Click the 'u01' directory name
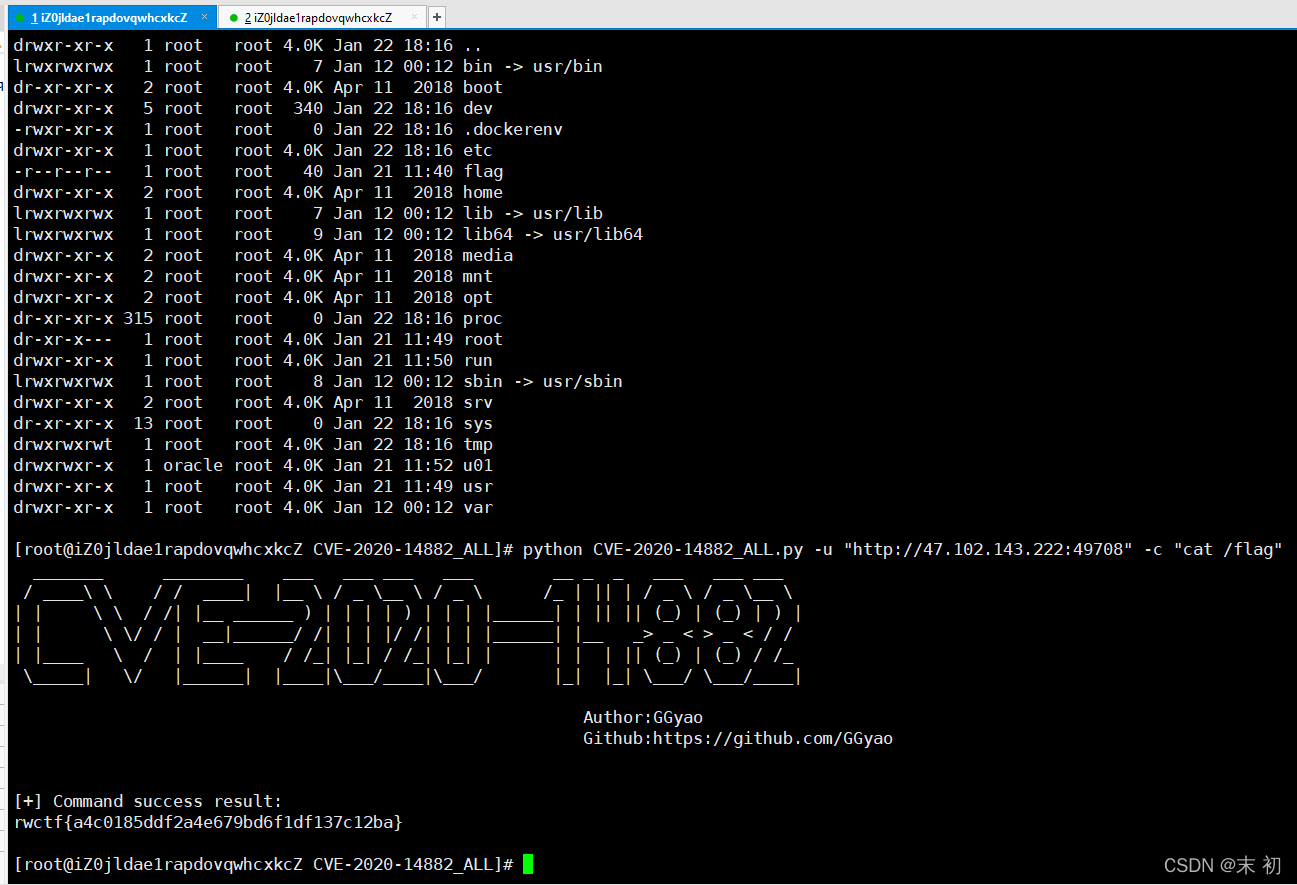Viewport: 1297px width, 885px height. [478, 465]
